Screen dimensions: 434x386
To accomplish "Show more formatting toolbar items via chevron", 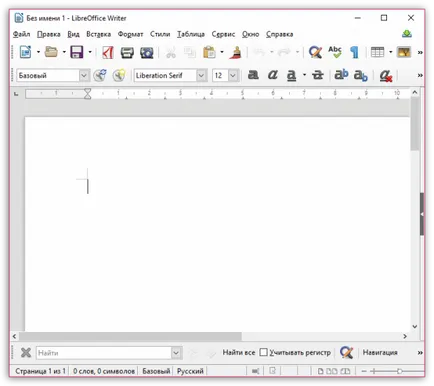I will 420,76.
